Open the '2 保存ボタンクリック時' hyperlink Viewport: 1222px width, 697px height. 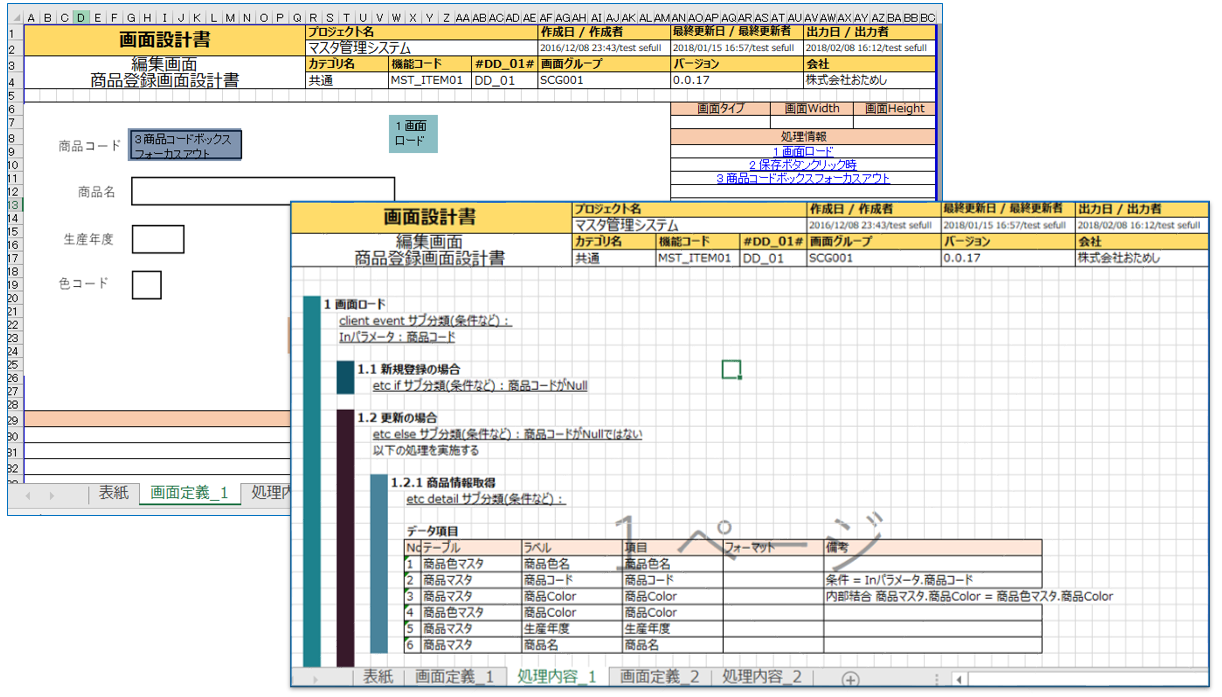pyautogui.click(x=803, y=165)
